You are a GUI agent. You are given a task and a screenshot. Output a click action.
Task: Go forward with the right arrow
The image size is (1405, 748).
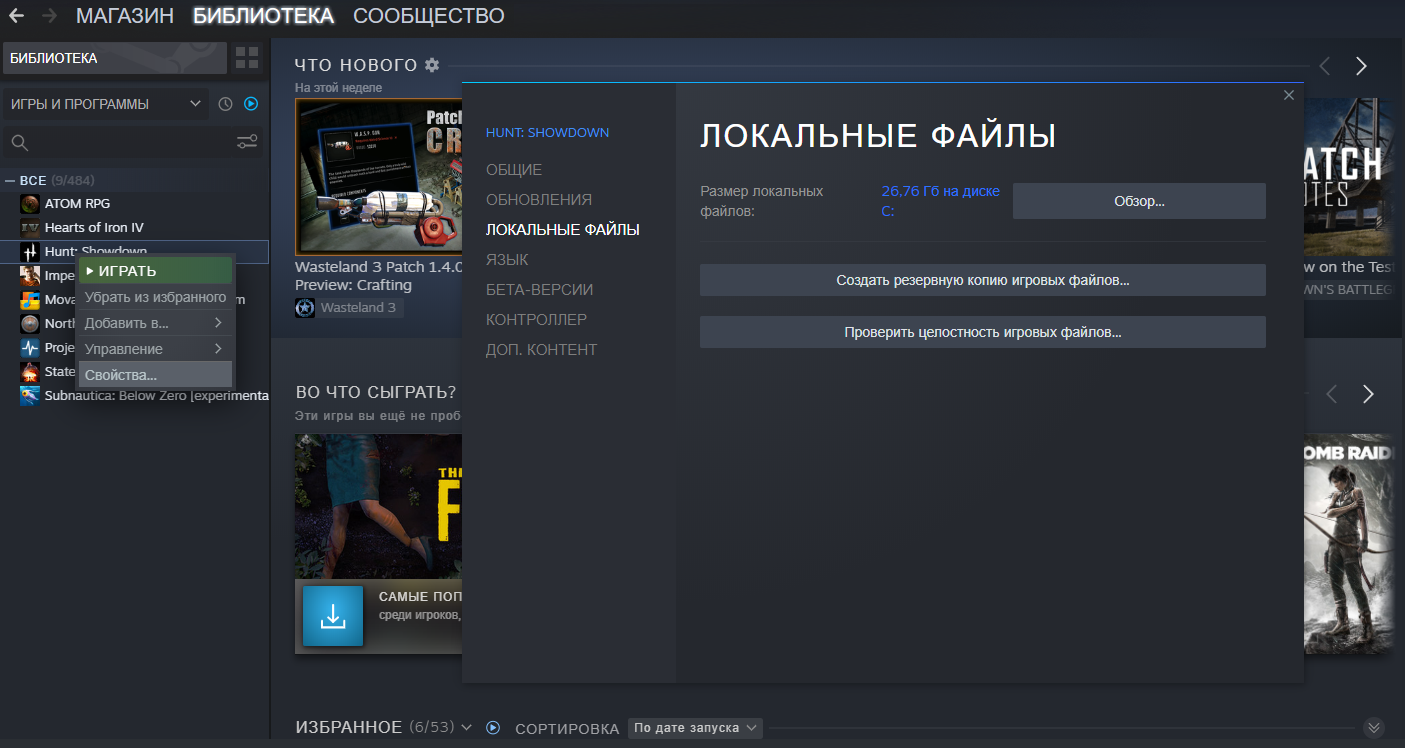[x=49, y=16]
